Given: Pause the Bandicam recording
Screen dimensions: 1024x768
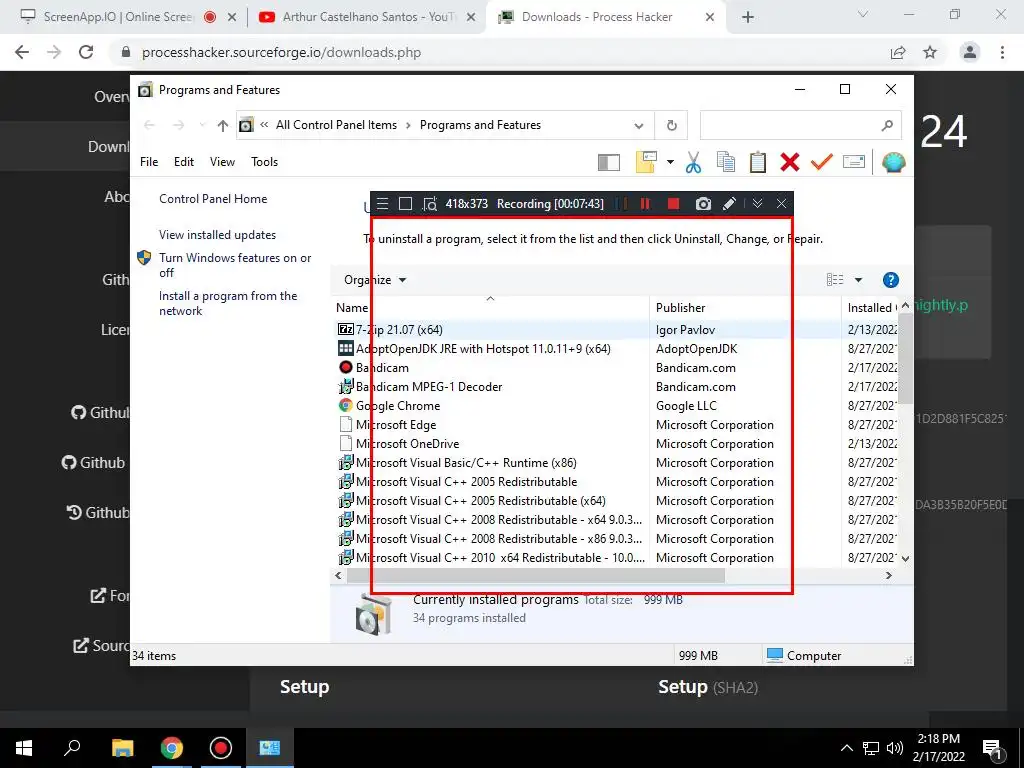Looking at the screenshot, I should tap(645, 204).
